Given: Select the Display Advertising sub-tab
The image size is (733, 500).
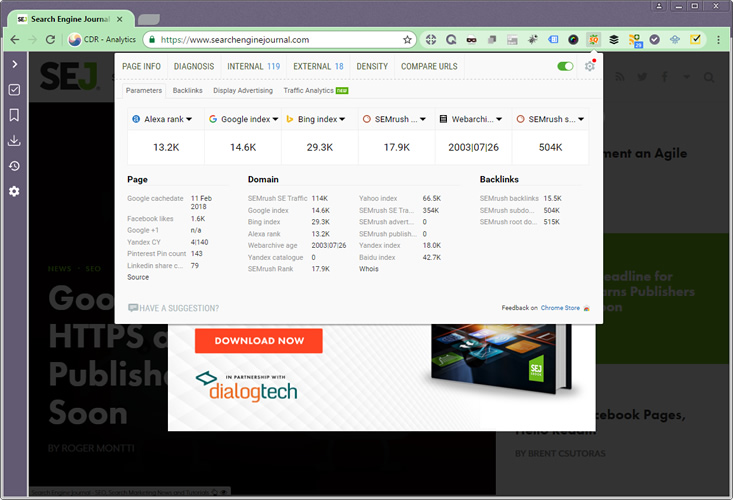Looking at the screenshot, I should click(x=243, y=91).
